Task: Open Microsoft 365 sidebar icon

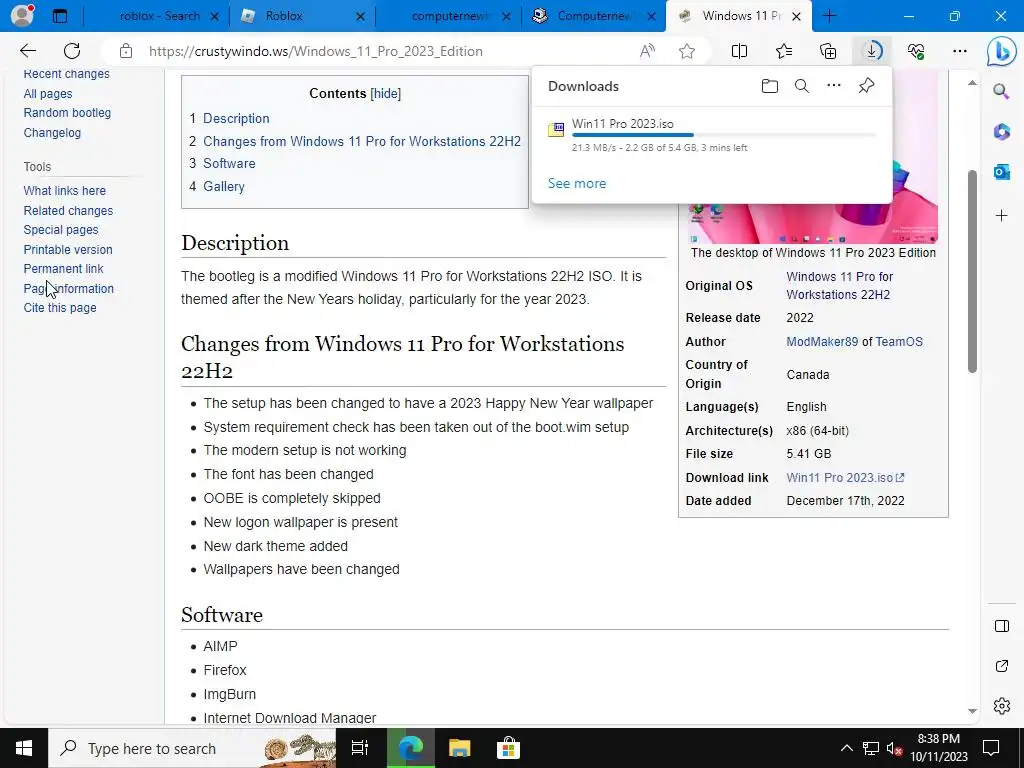Action: 1001,132
